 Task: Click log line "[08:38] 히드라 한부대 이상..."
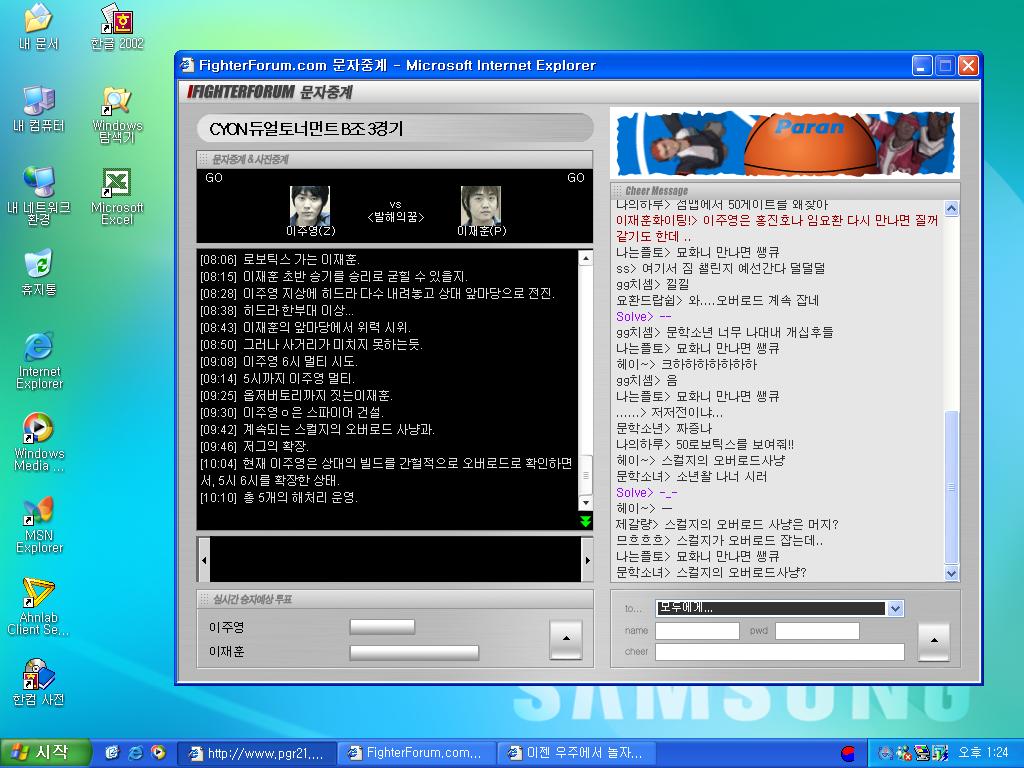[x=277, y=310]
